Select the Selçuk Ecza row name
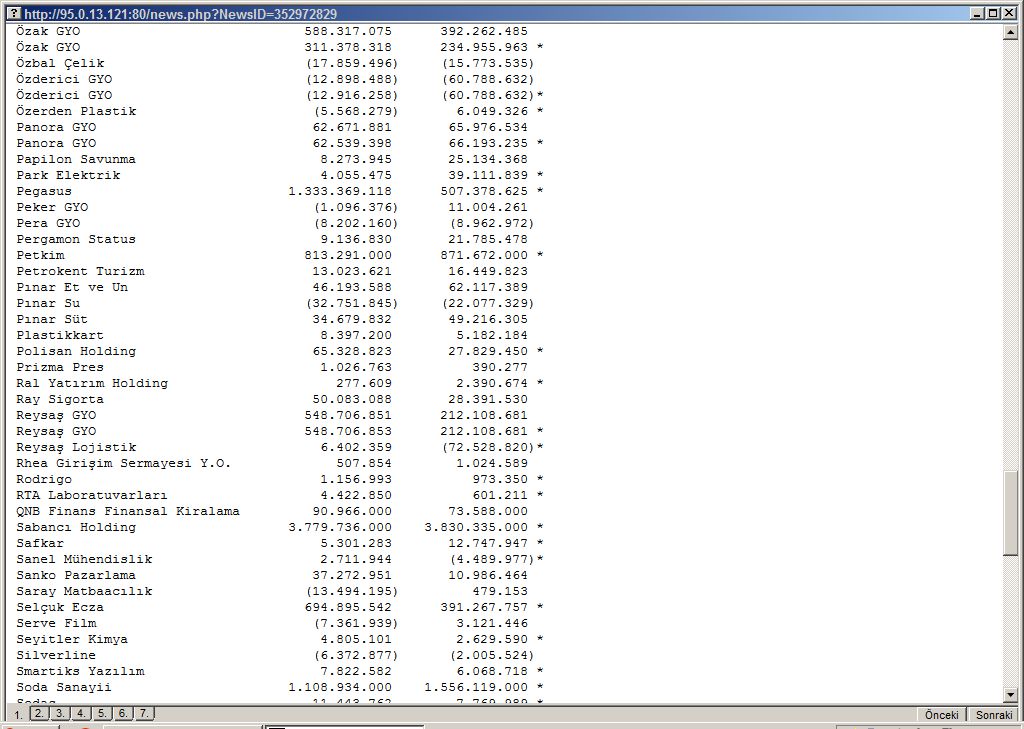Image resolution: width=1024 pixels, height=729 pixels. pyautogui.click(x=60, y=608)
